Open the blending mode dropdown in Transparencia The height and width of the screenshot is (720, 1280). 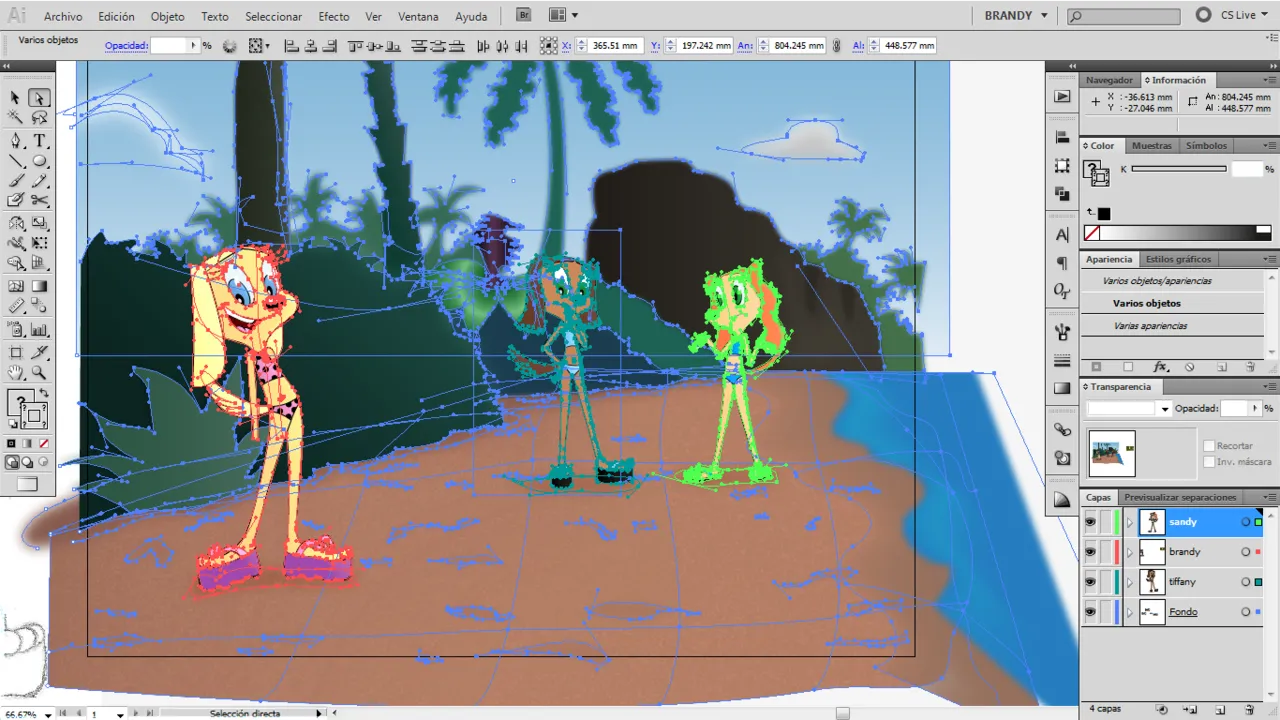(1164, 409)
